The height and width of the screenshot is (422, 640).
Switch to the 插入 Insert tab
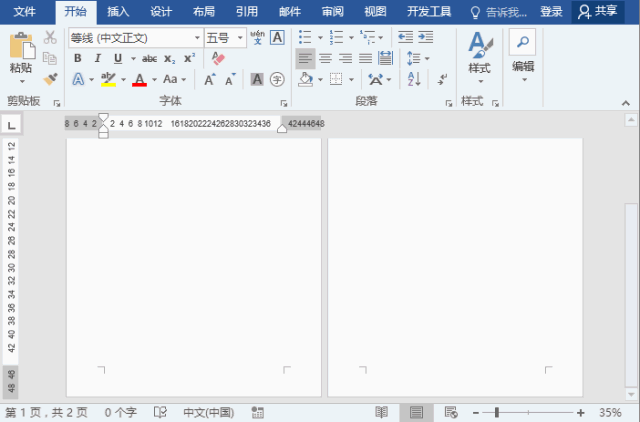click(x=118, y=12)
